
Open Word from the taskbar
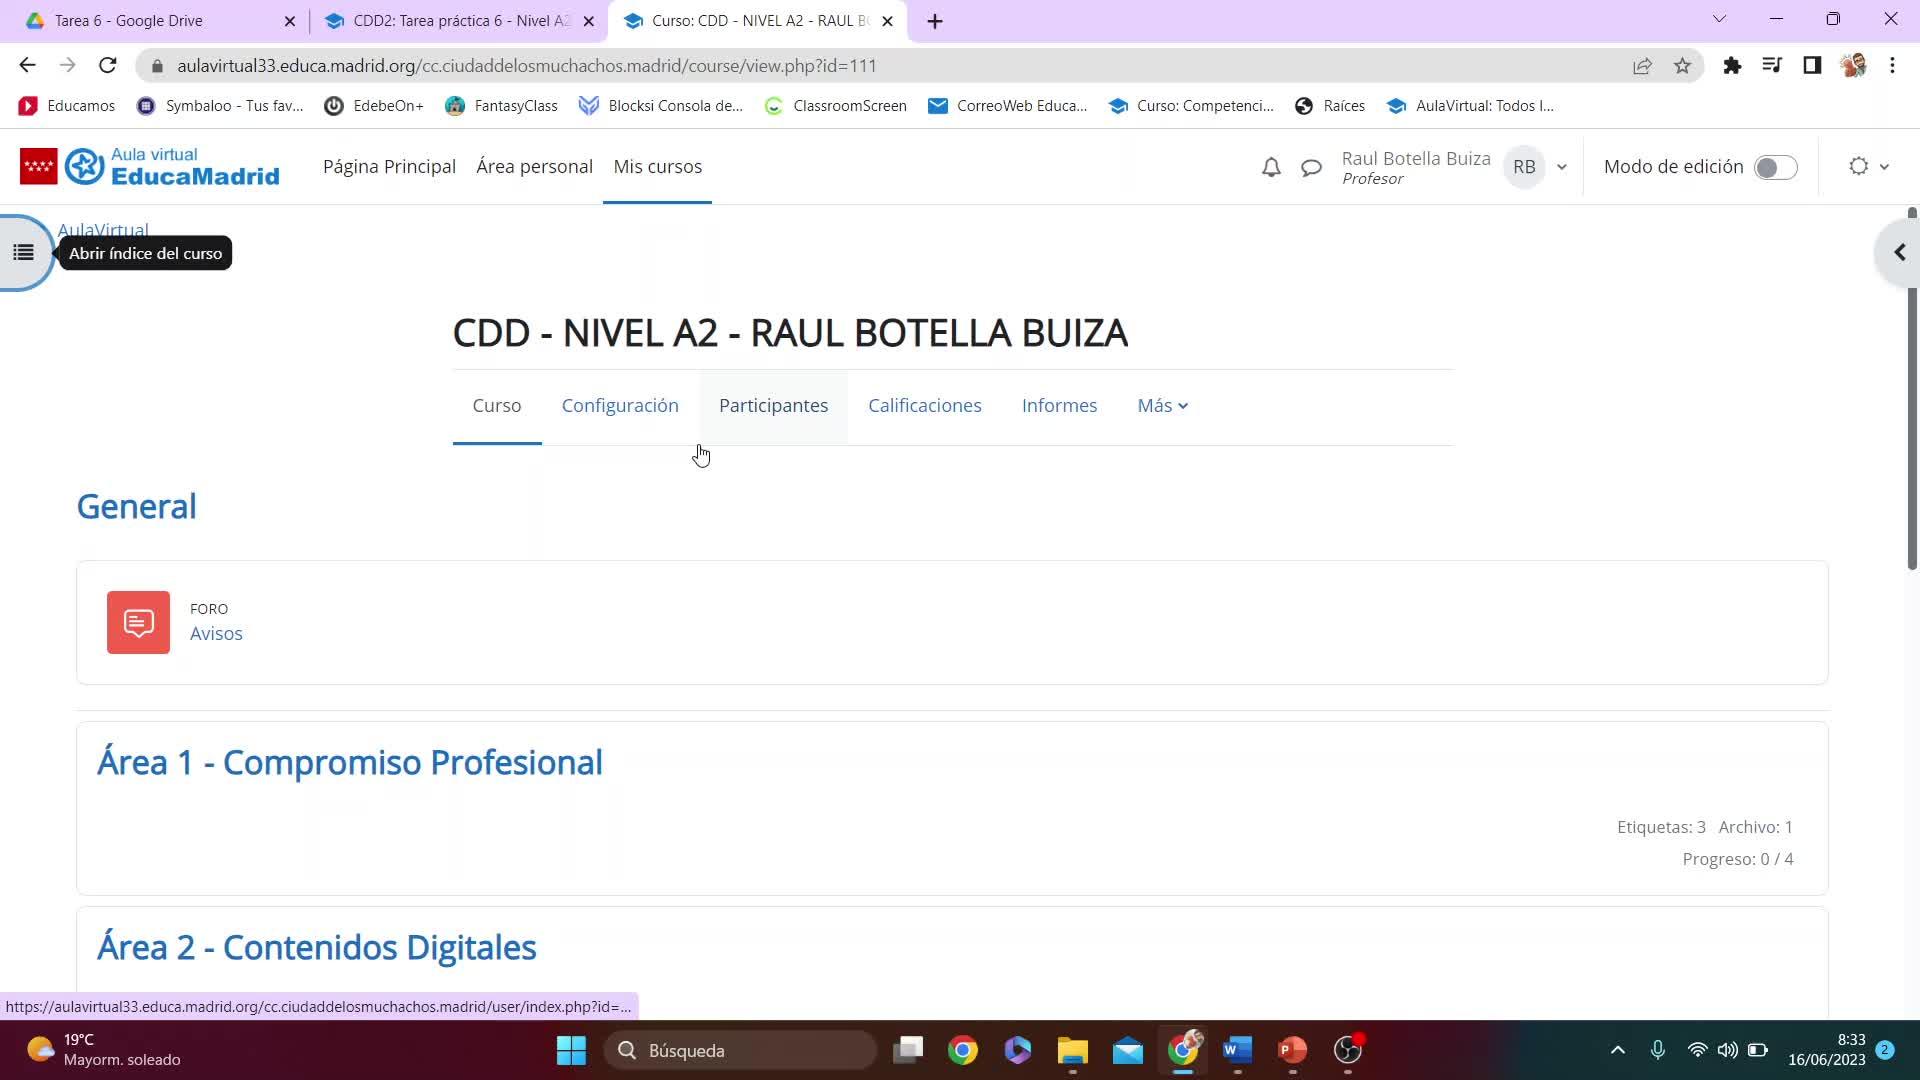pyautogui.click(x=1237, y=1050)
